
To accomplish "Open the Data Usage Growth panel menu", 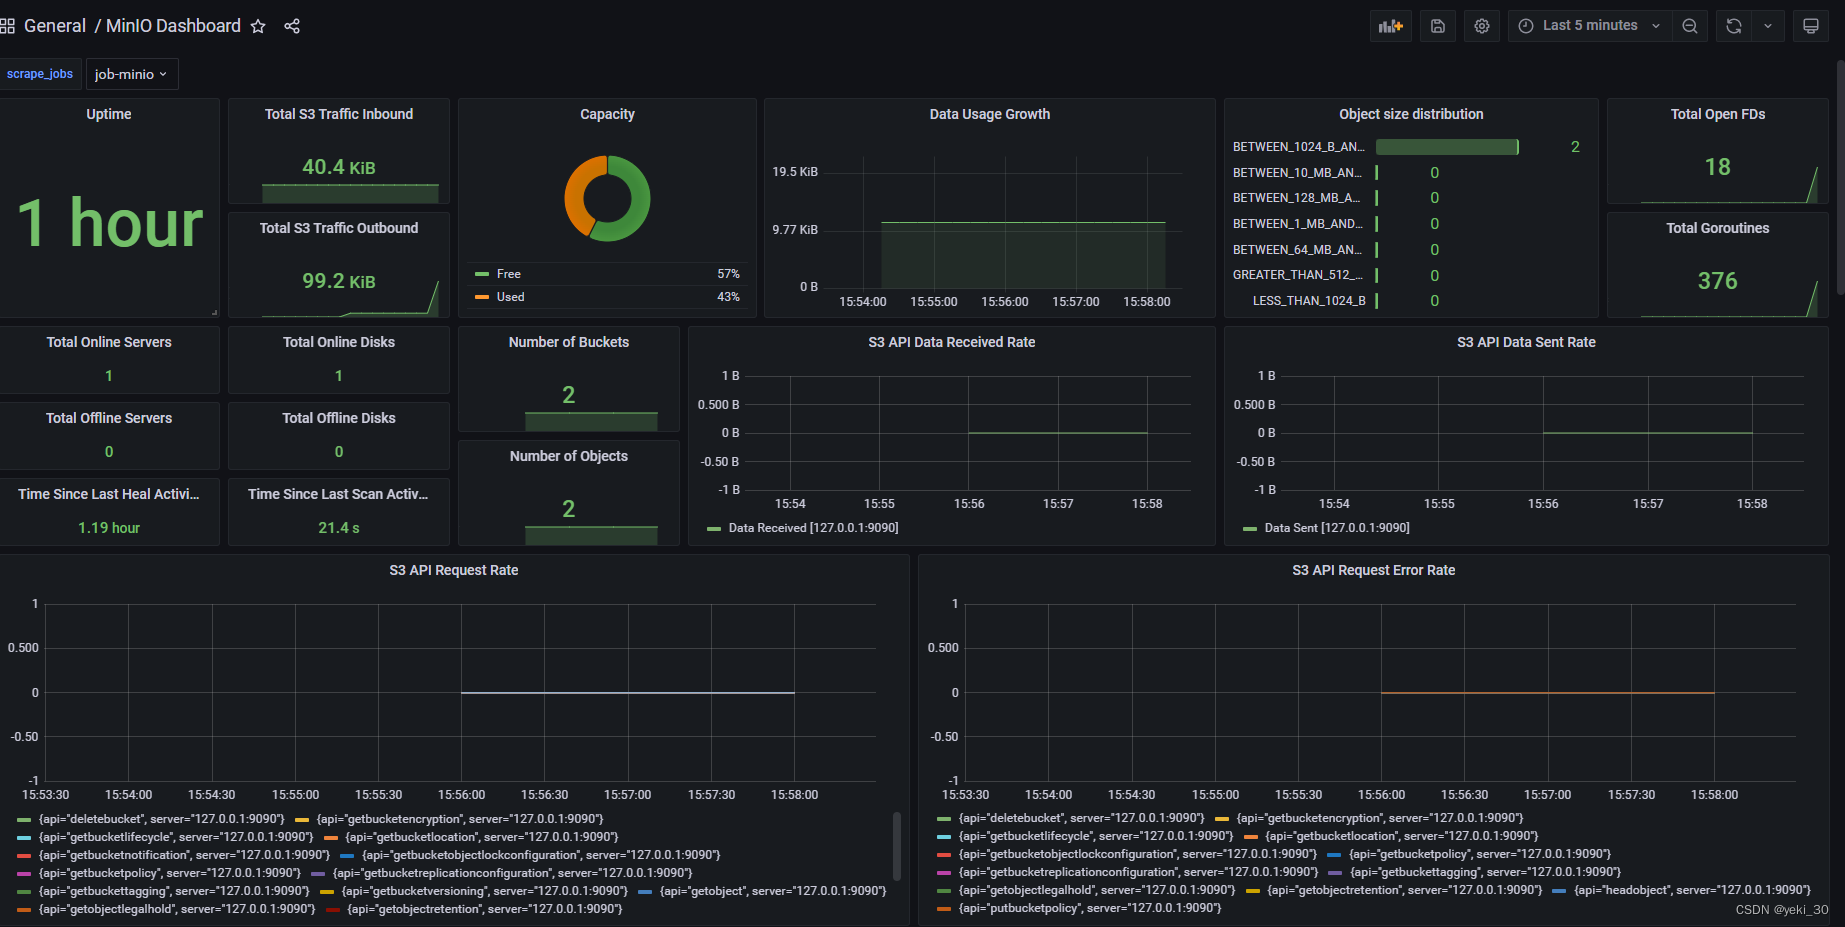I will [990, 114].
